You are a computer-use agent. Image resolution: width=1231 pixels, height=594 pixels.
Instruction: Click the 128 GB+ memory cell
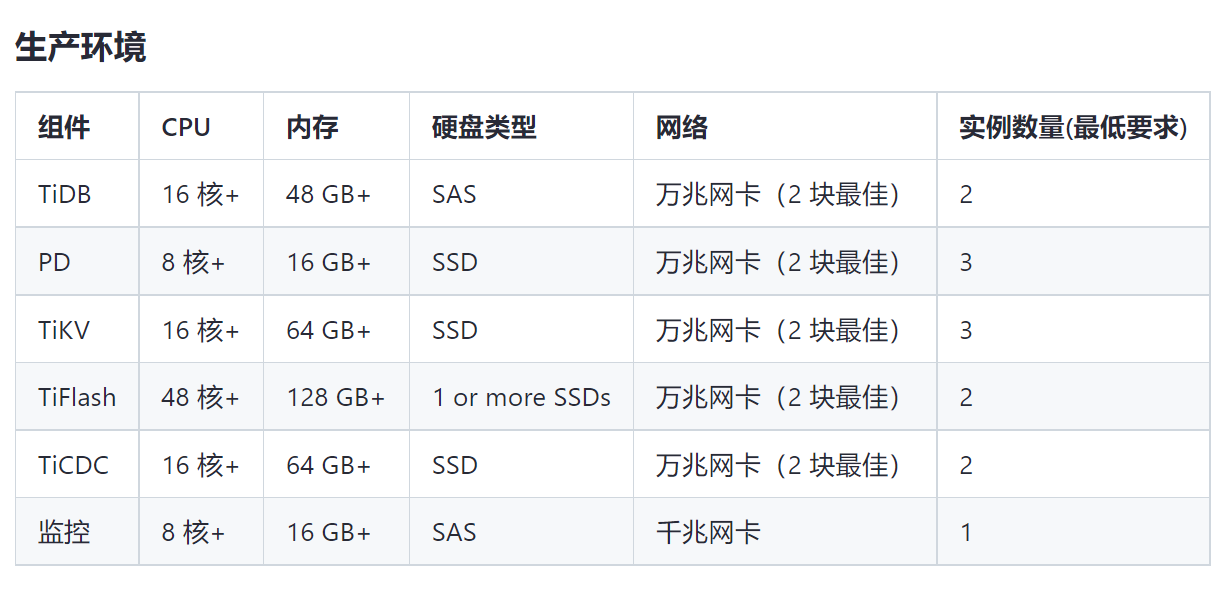[x=335, y=397]
